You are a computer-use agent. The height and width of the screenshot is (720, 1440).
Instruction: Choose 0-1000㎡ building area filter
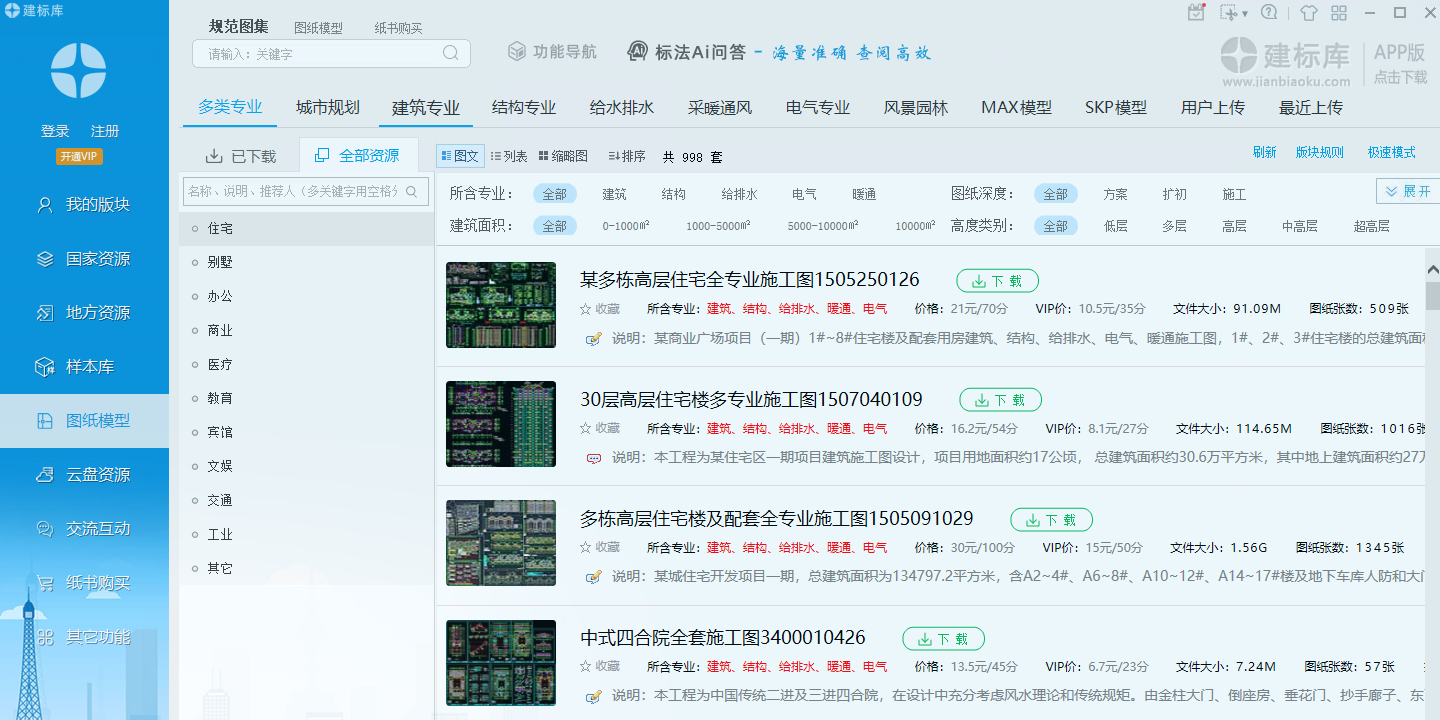click(626, 227)
